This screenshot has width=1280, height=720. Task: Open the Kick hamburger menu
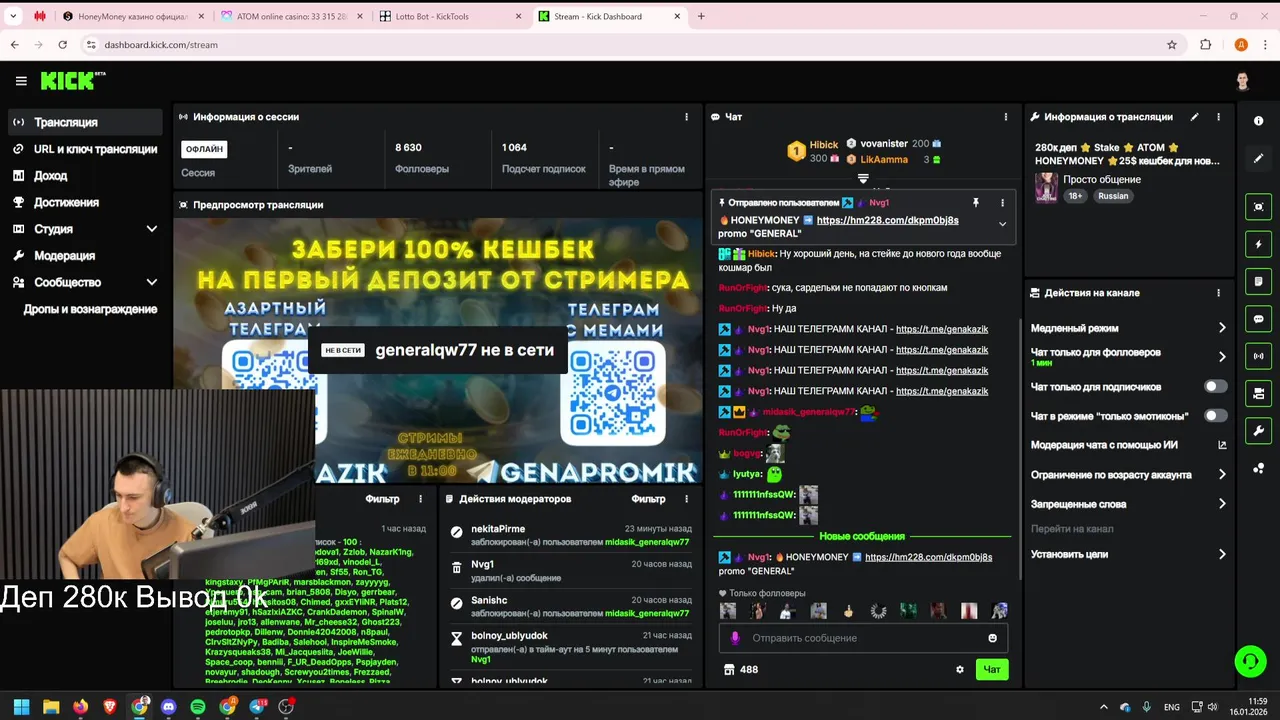[x=21, y=81]
